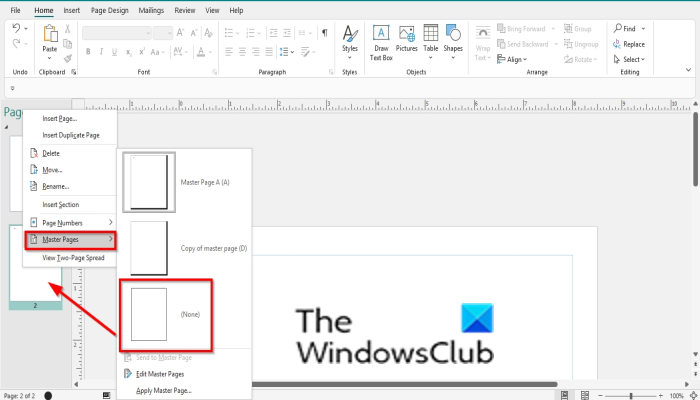Expand the Page Numbers submenu
Screen dimensions: 700x400
70,222
